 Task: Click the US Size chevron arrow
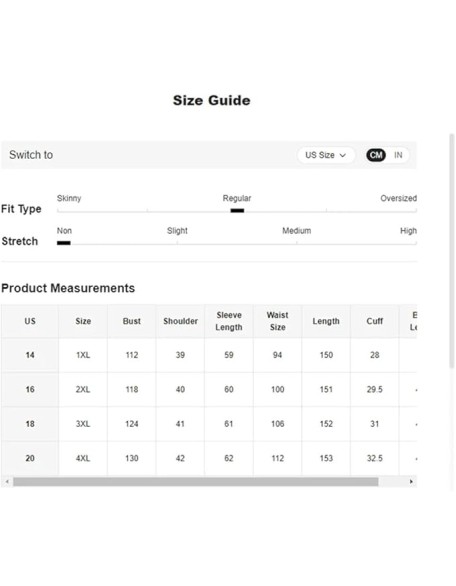click(x=342, y=155)
